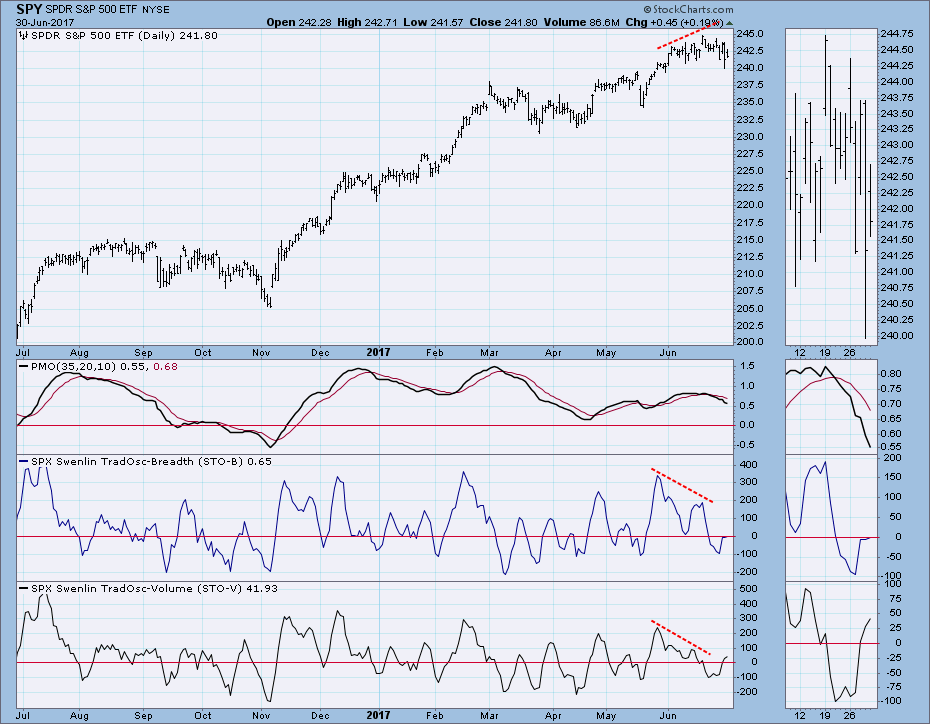Click the 244.75 label on the zoomed price axis
The height and width of the screenshot is (724, 930).
coord(896,34)
